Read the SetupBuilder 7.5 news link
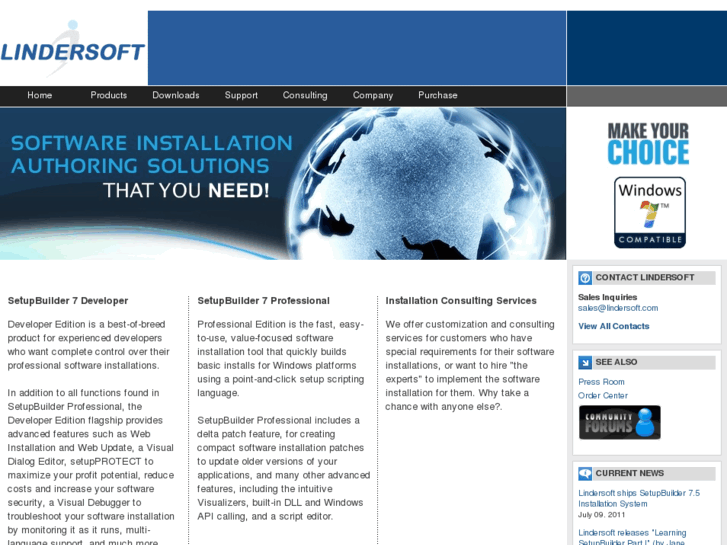Viewport: 727px width, 545px height. 639,498
